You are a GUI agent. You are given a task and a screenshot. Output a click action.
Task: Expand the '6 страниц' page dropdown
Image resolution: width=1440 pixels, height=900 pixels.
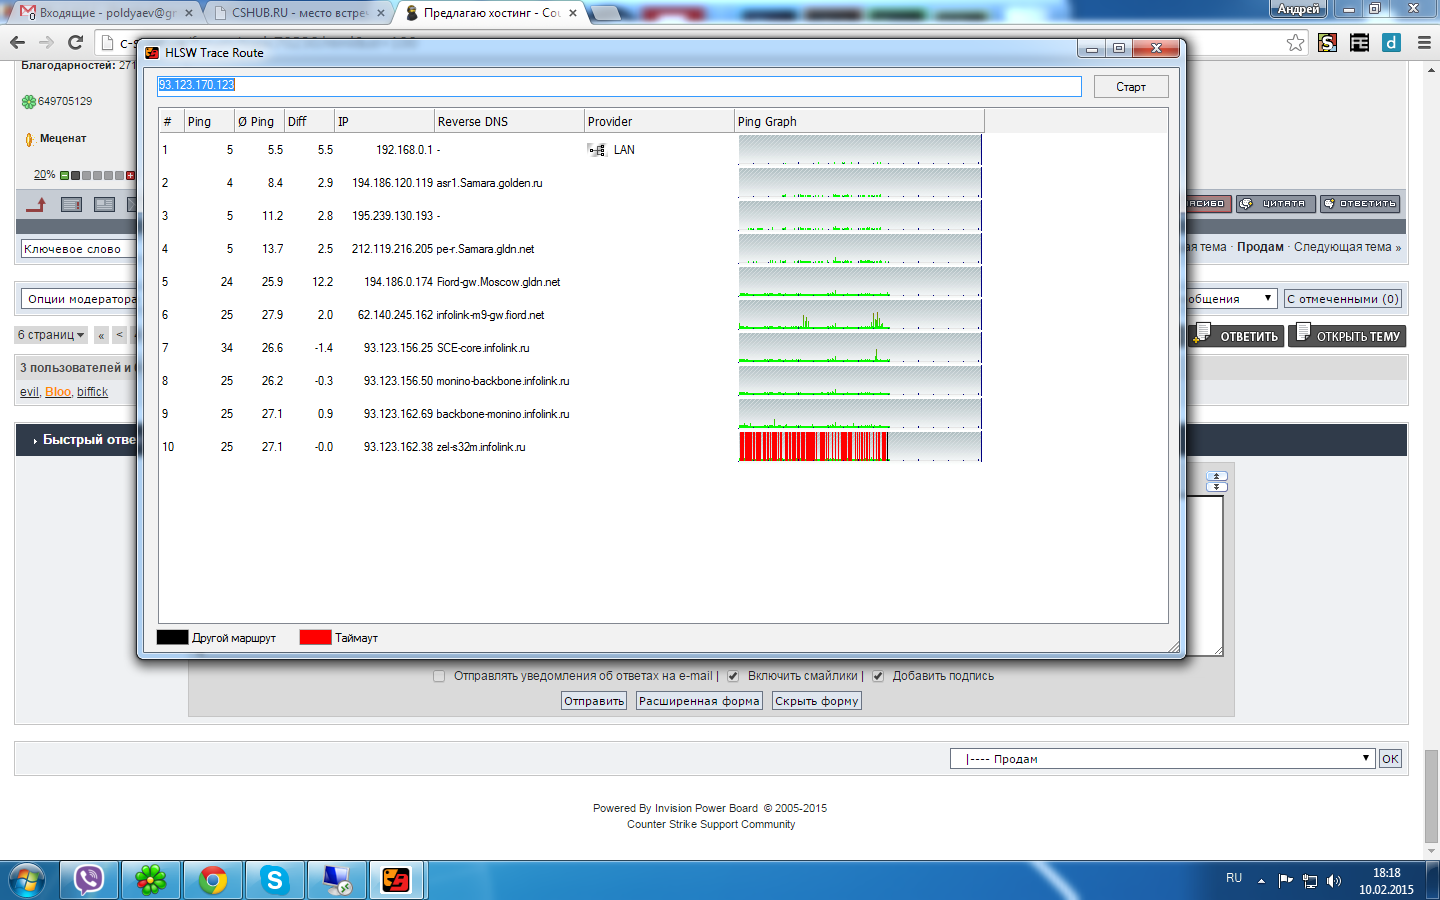(x=52, y=335)
